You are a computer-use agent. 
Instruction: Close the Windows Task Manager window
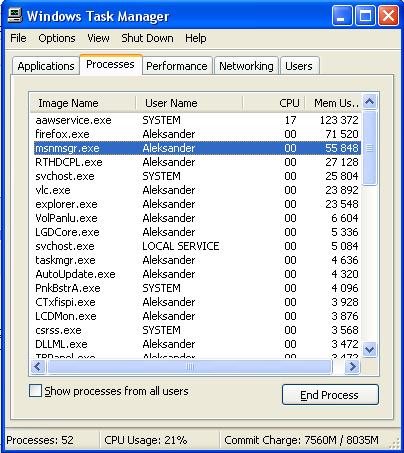[388, 16]
